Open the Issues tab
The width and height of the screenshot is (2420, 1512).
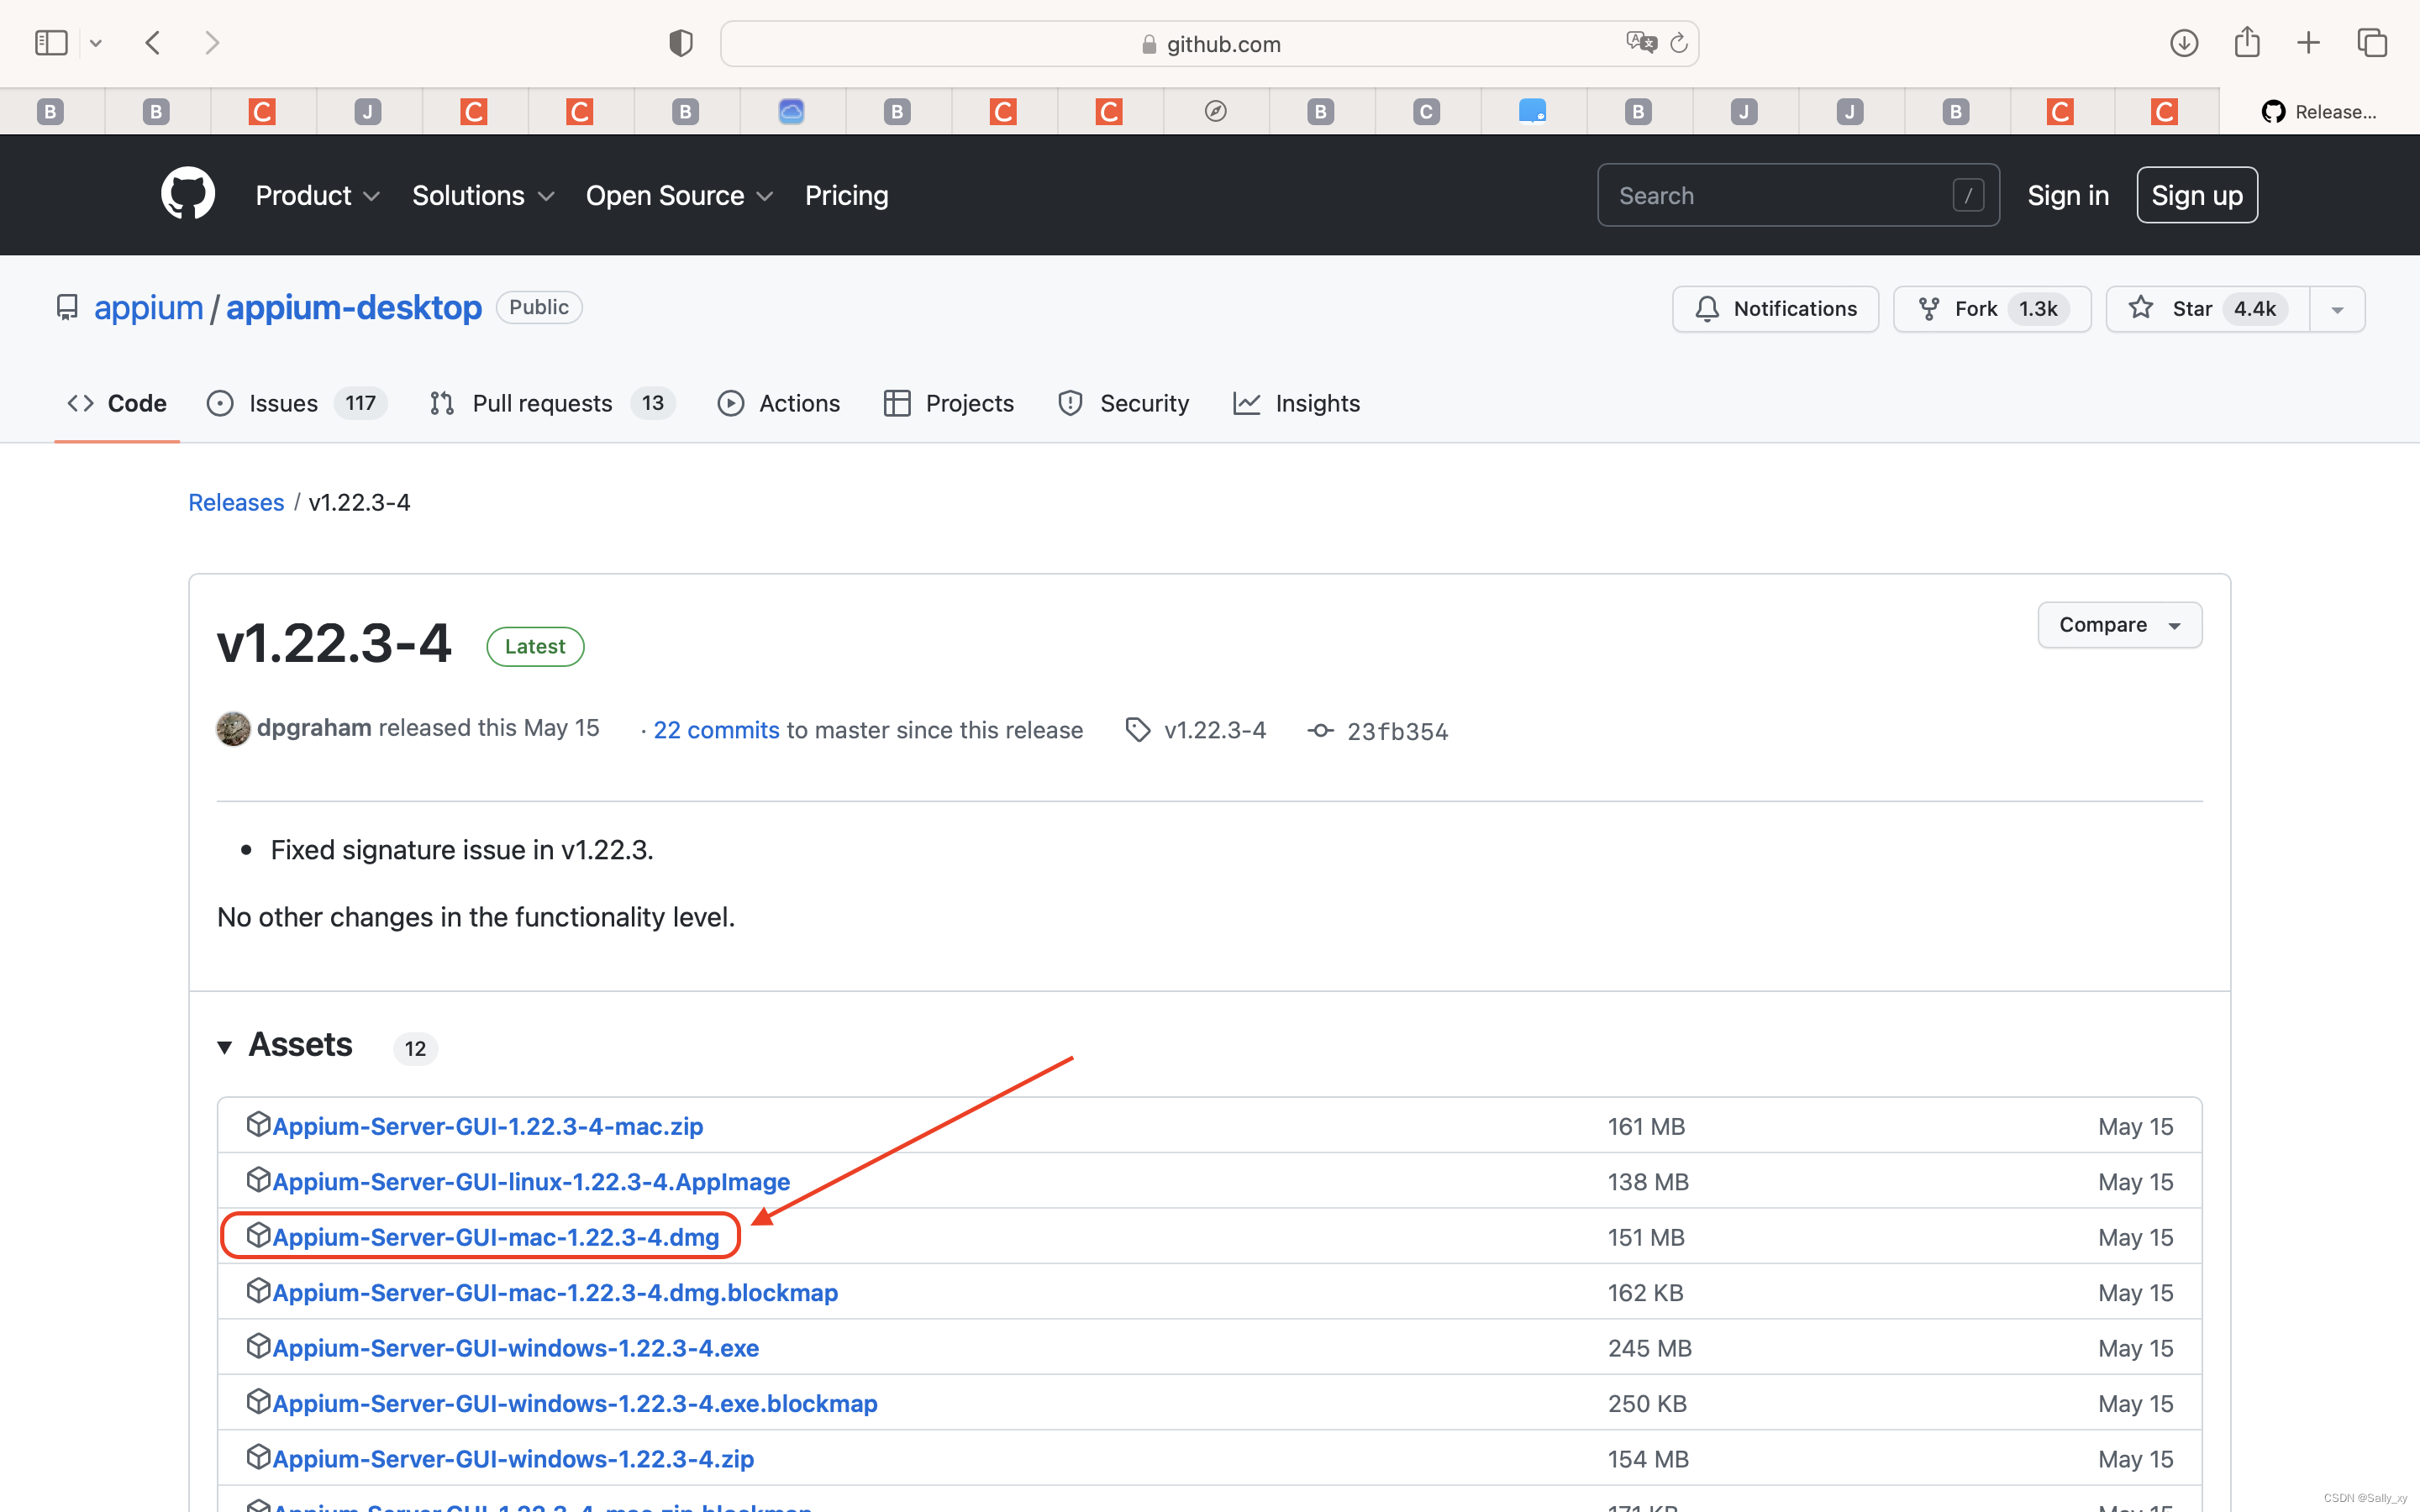296,403
